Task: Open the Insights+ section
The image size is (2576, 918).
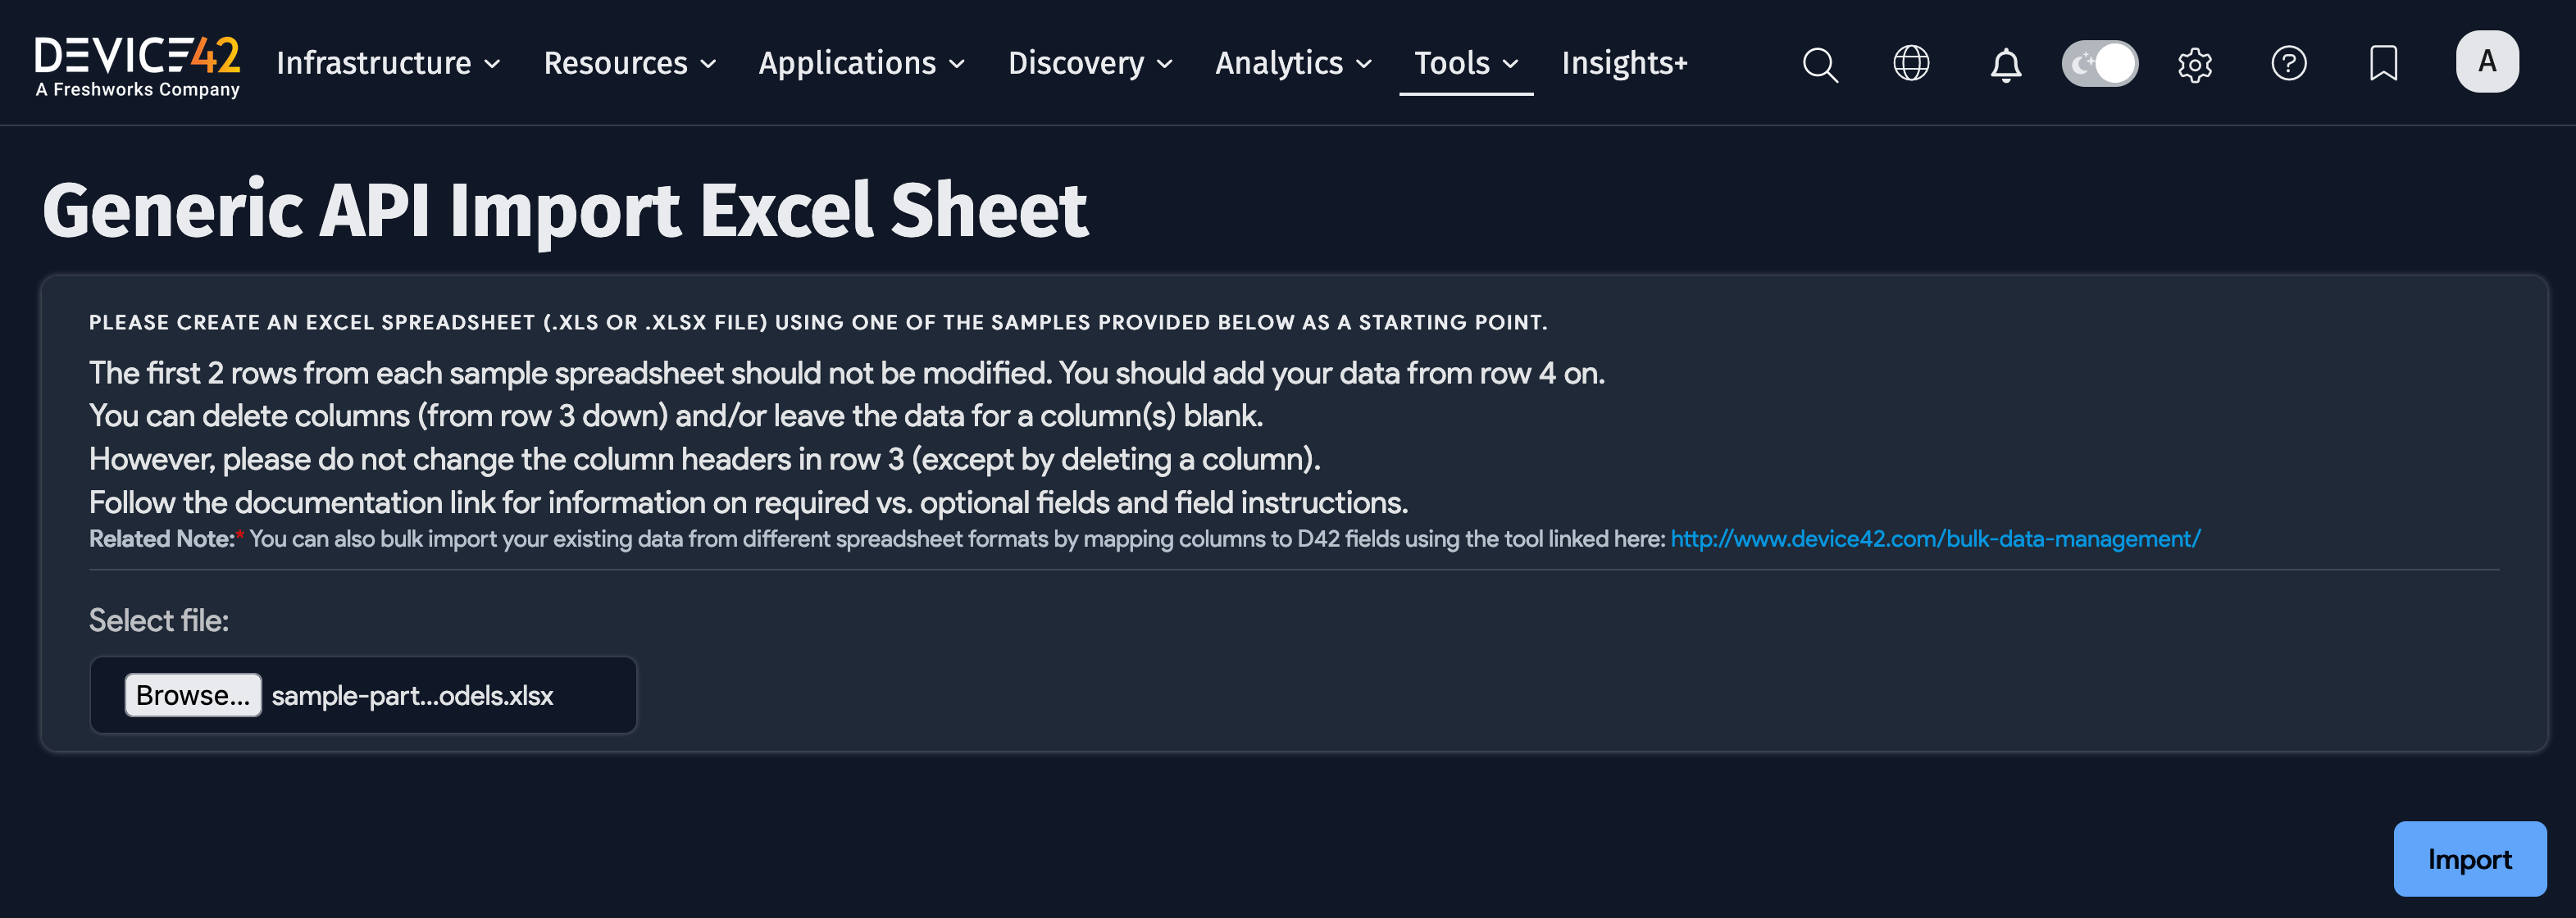Action: pos(1623,63)
